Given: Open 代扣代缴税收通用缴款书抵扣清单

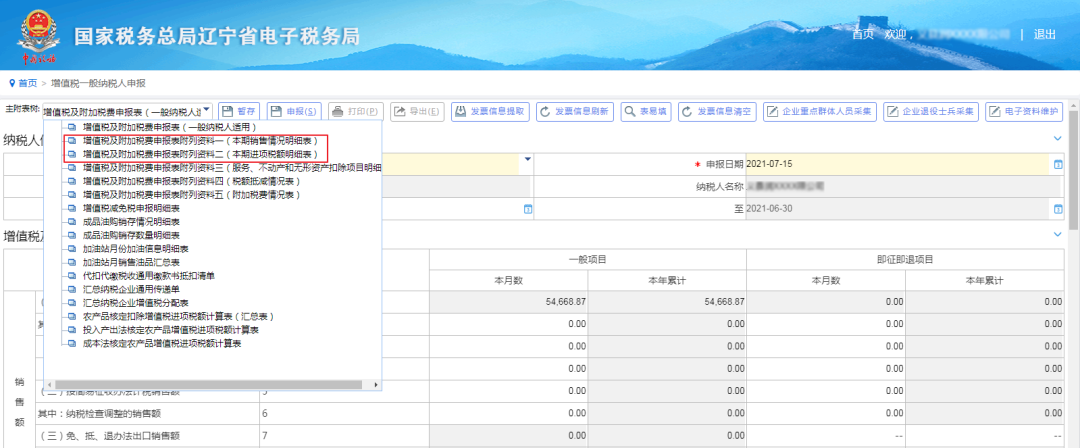Looking at the screenshot, I should coord(149,276).
